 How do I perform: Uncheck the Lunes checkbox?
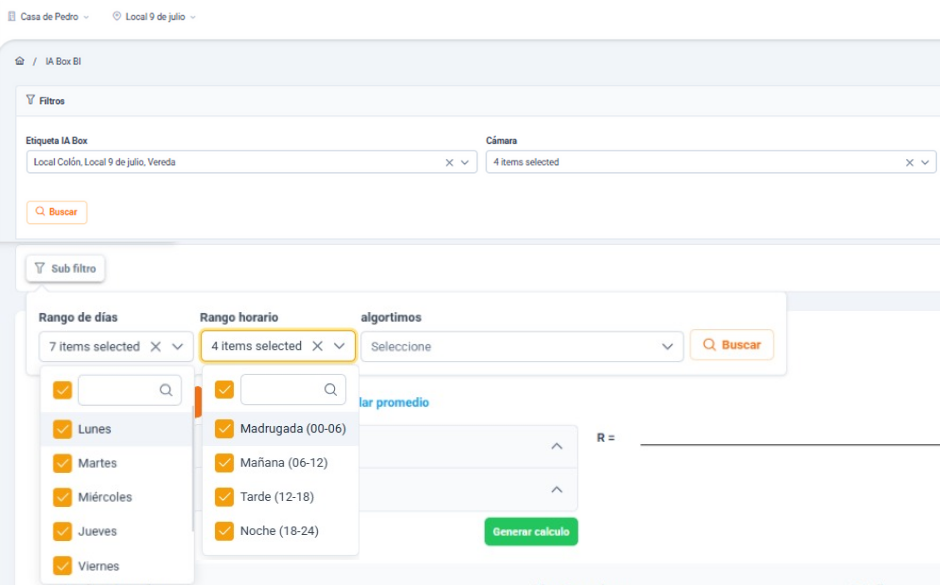[x=62, y=429]
